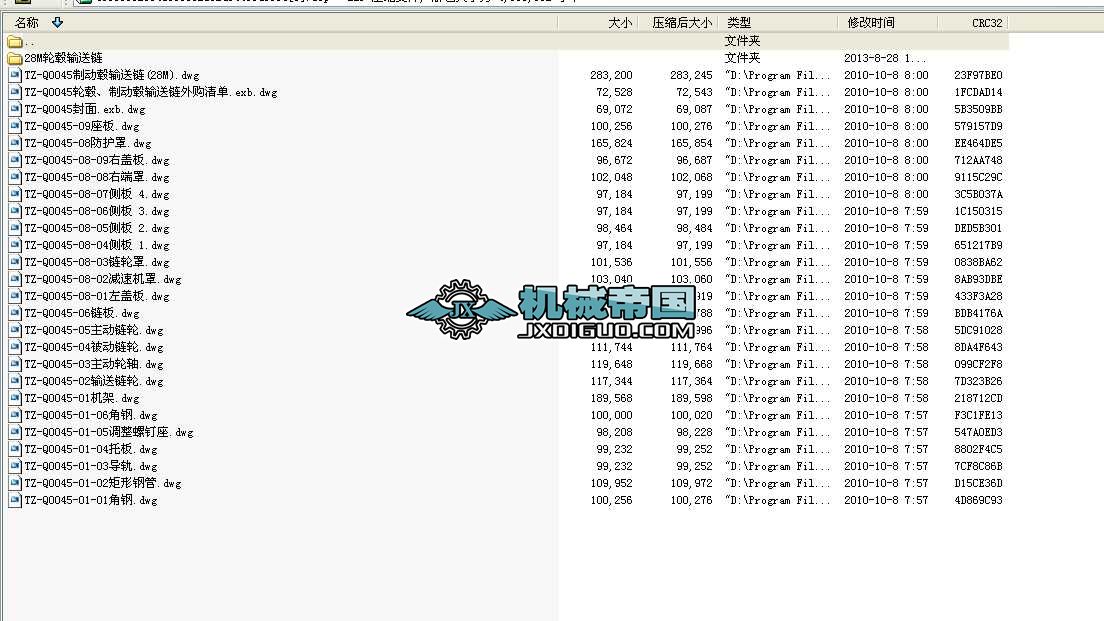This screenshot has height=621, width=1104.
Task: Select icon of TZ-Q0045-08防护罩.dwg
Action: coord(15,143)
